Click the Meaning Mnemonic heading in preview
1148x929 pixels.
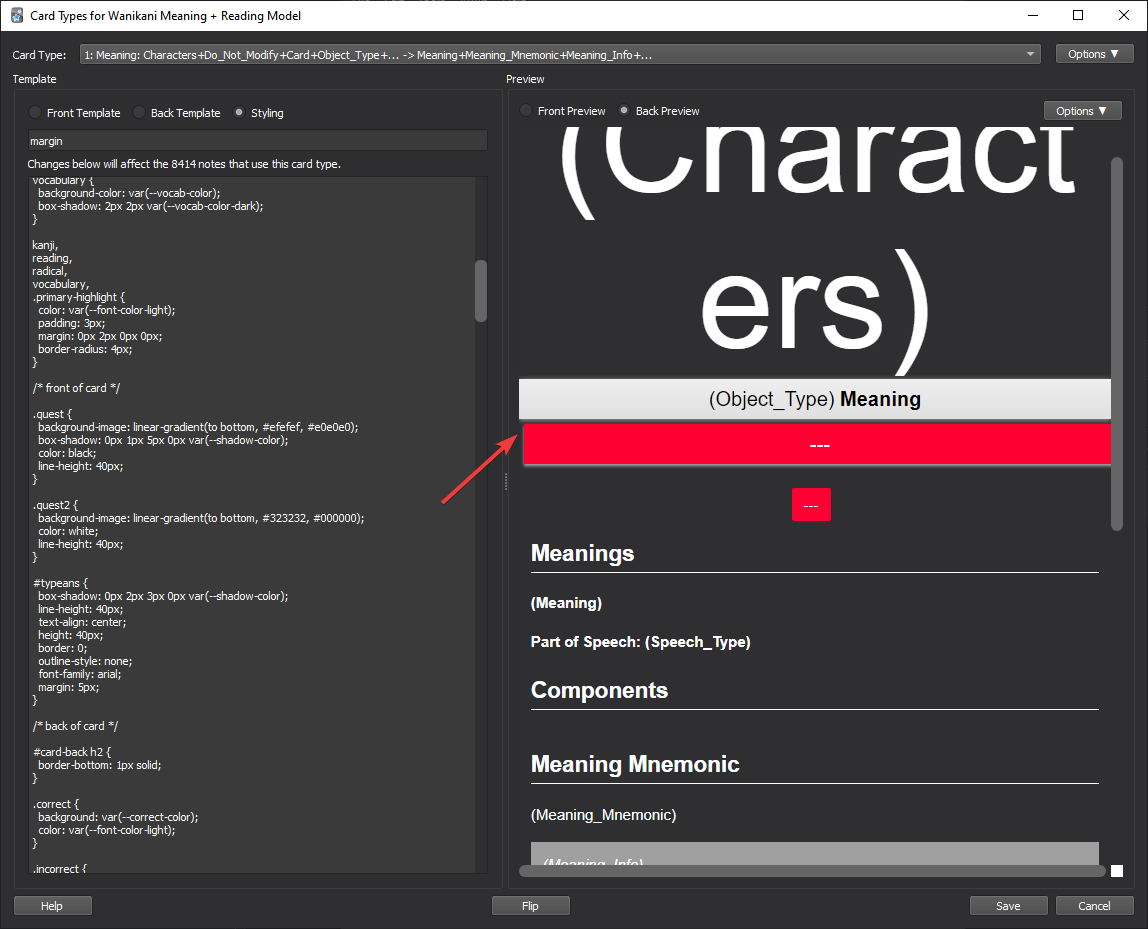click(x=635, y=764)
